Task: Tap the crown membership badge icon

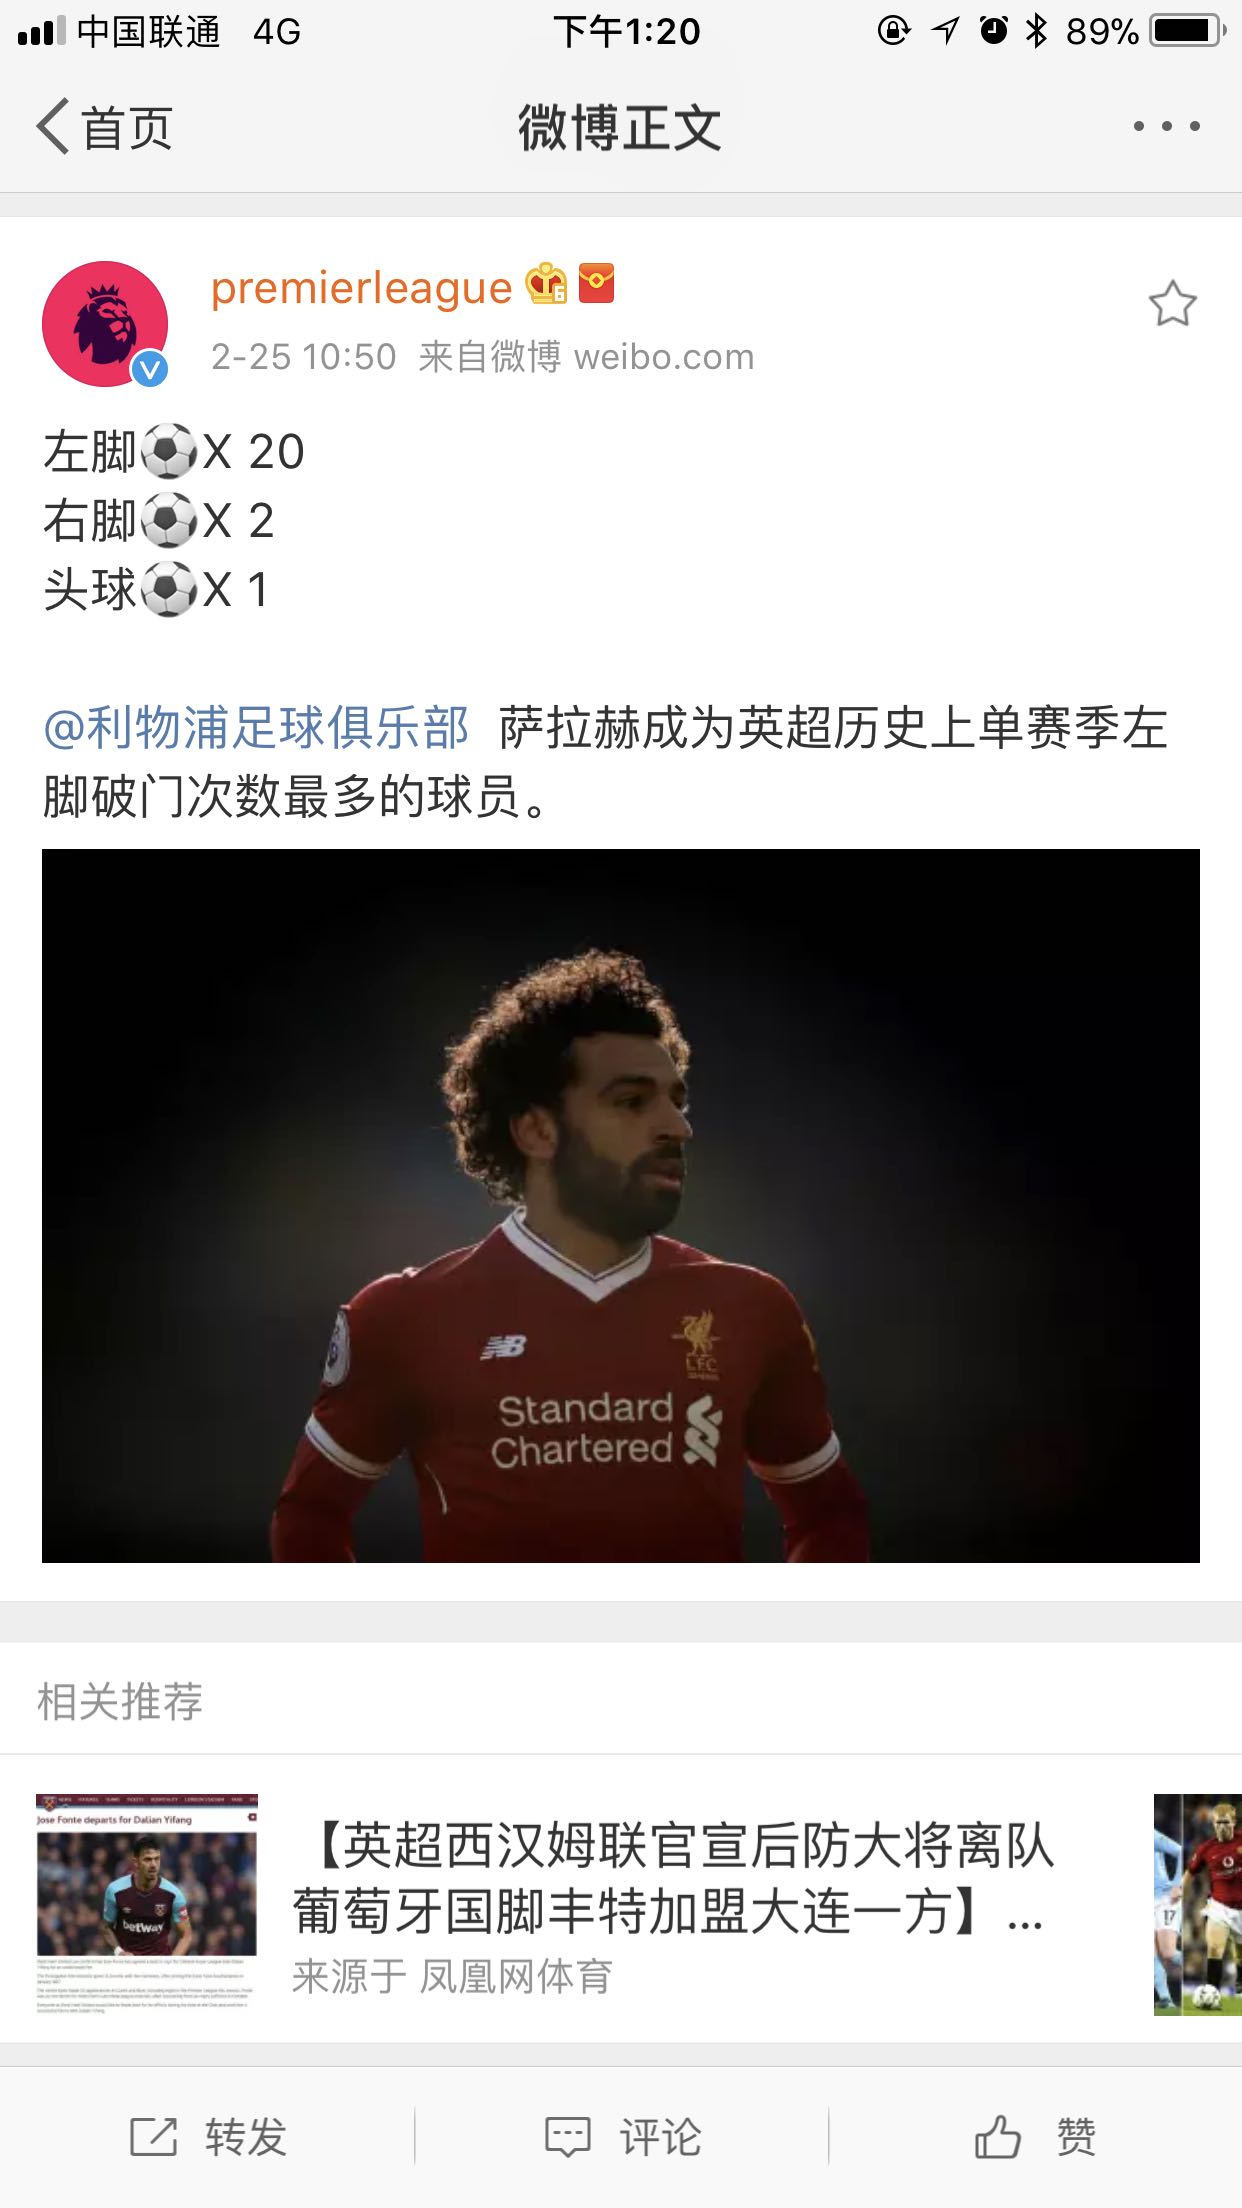Action: click(547, 285)
